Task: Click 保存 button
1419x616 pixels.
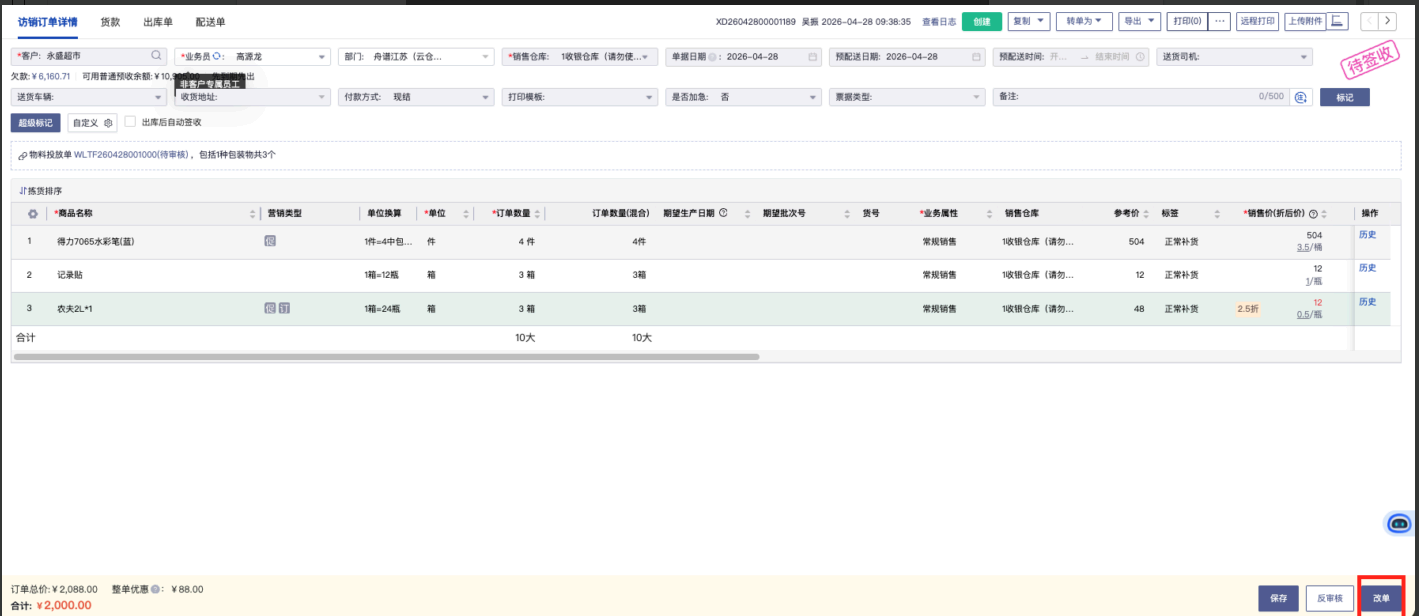Action: 1279,598
